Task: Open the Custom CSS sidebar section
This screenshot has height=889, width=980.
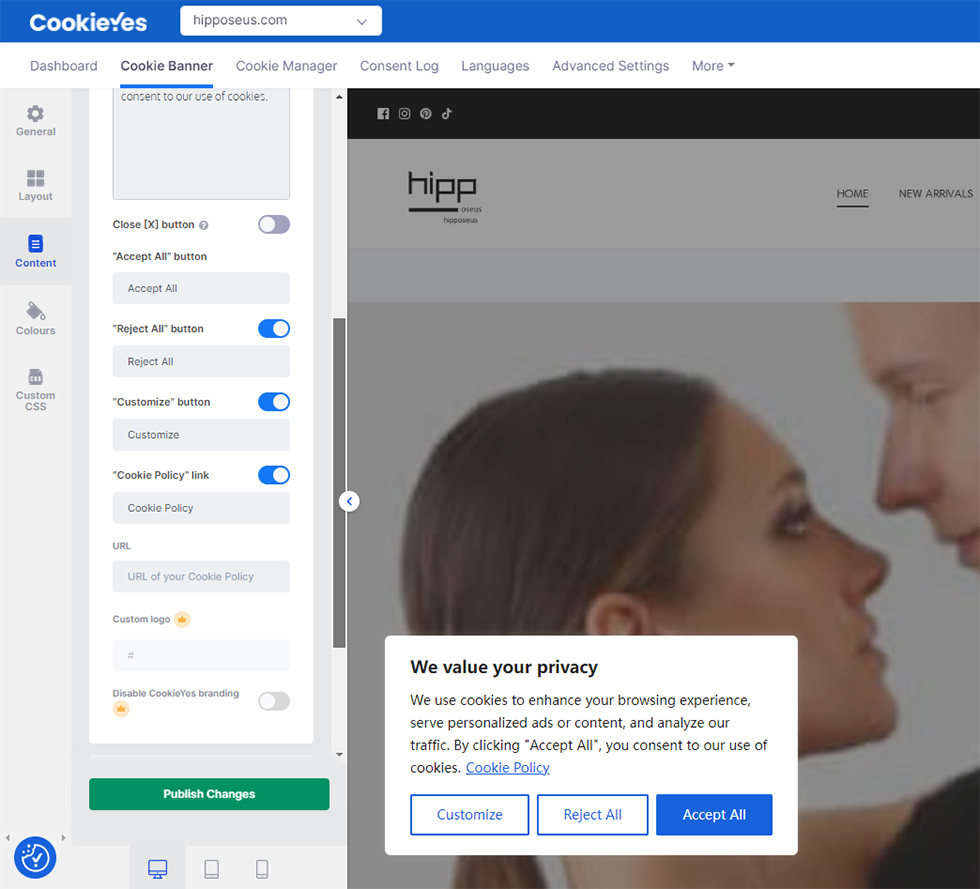Action: (35, 390)
